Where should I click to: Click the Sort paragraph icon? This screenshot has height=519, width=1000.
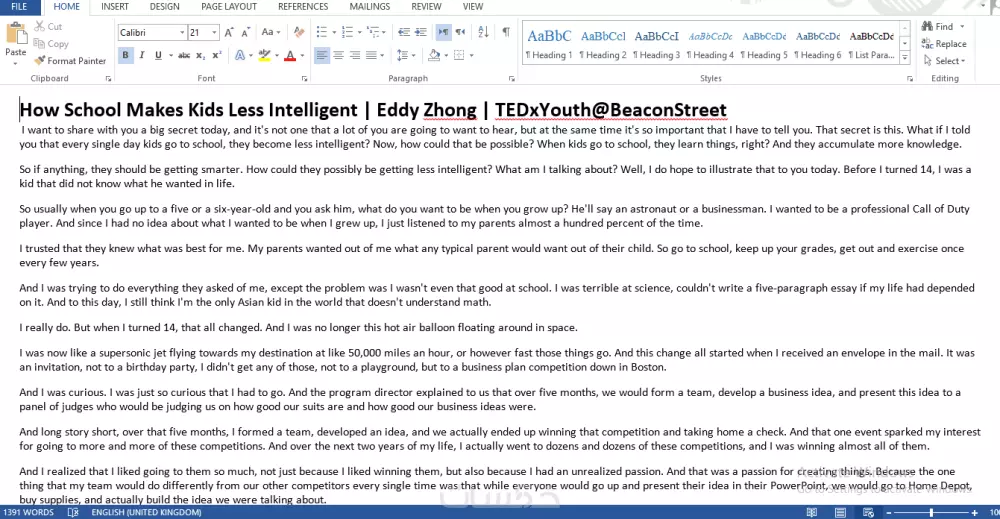(483, 33)
